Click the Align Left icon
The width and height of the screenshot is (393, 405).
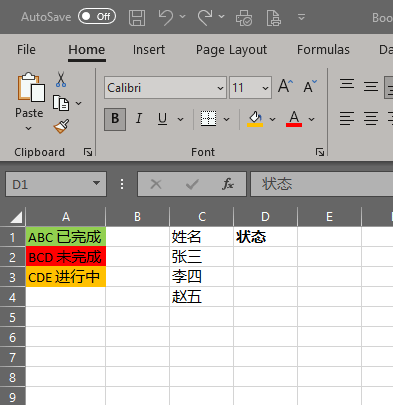pos(347,119)
